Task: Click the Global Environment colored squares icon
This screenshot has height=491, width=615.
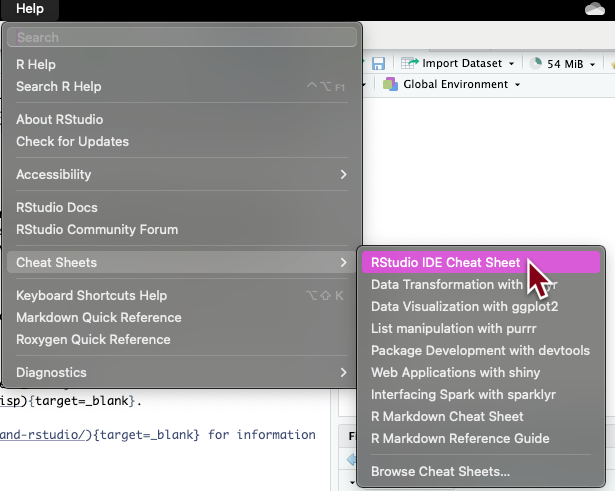Action: coord(390,85)
